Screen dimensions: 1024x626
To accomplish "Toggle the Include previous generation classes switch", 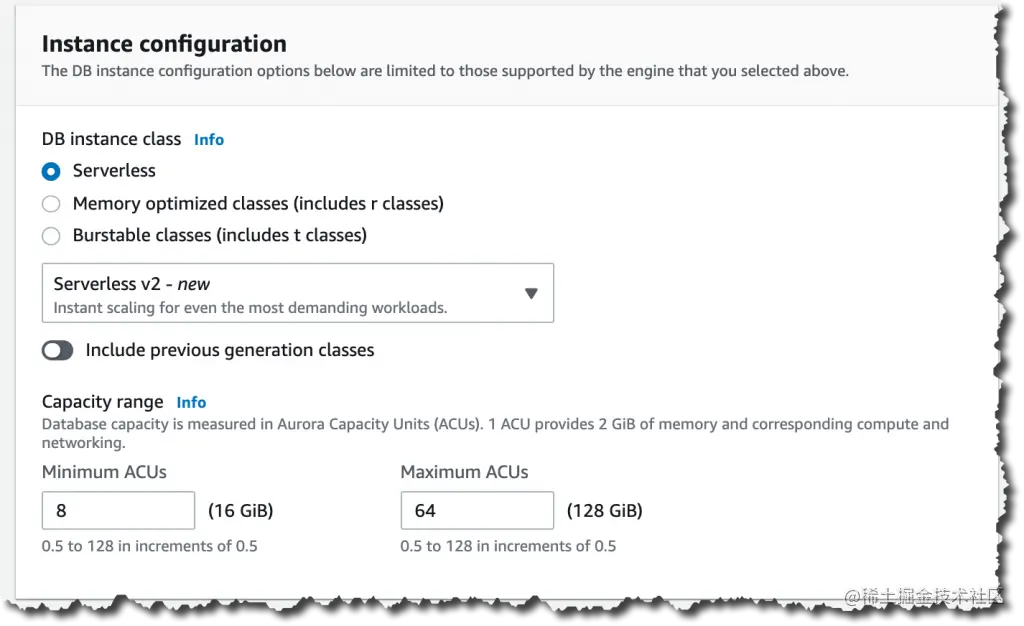I will point(58,350).
